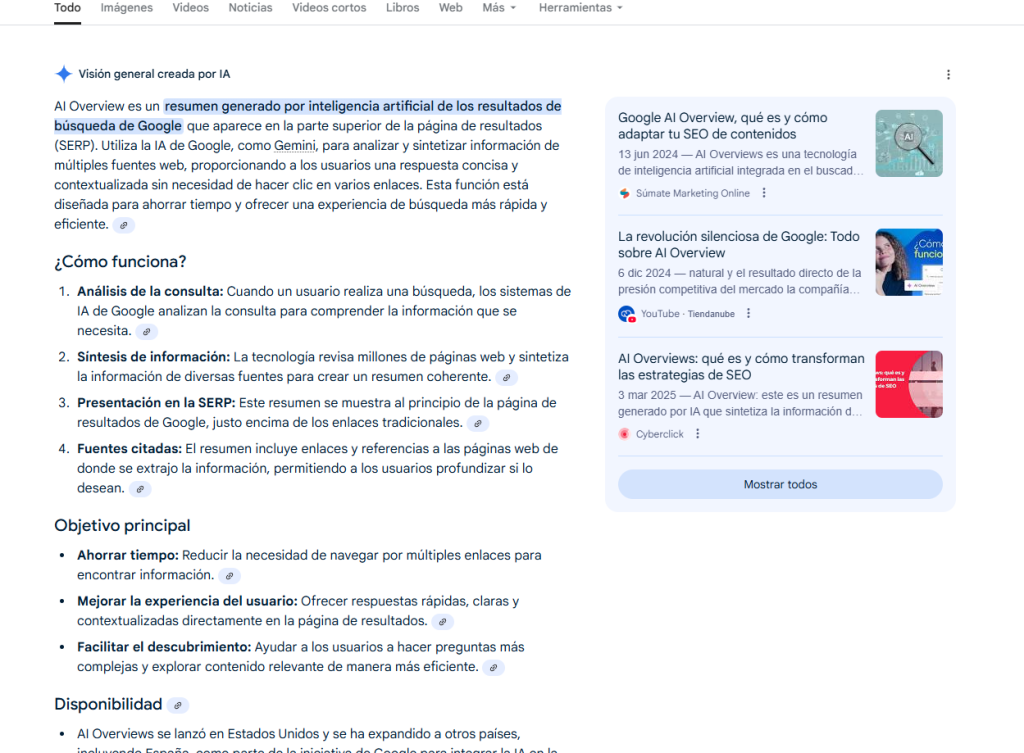1024x753 pixels.
Task: Click the '6 dic 2024' snippet date
Action: (x=645, y=273)
